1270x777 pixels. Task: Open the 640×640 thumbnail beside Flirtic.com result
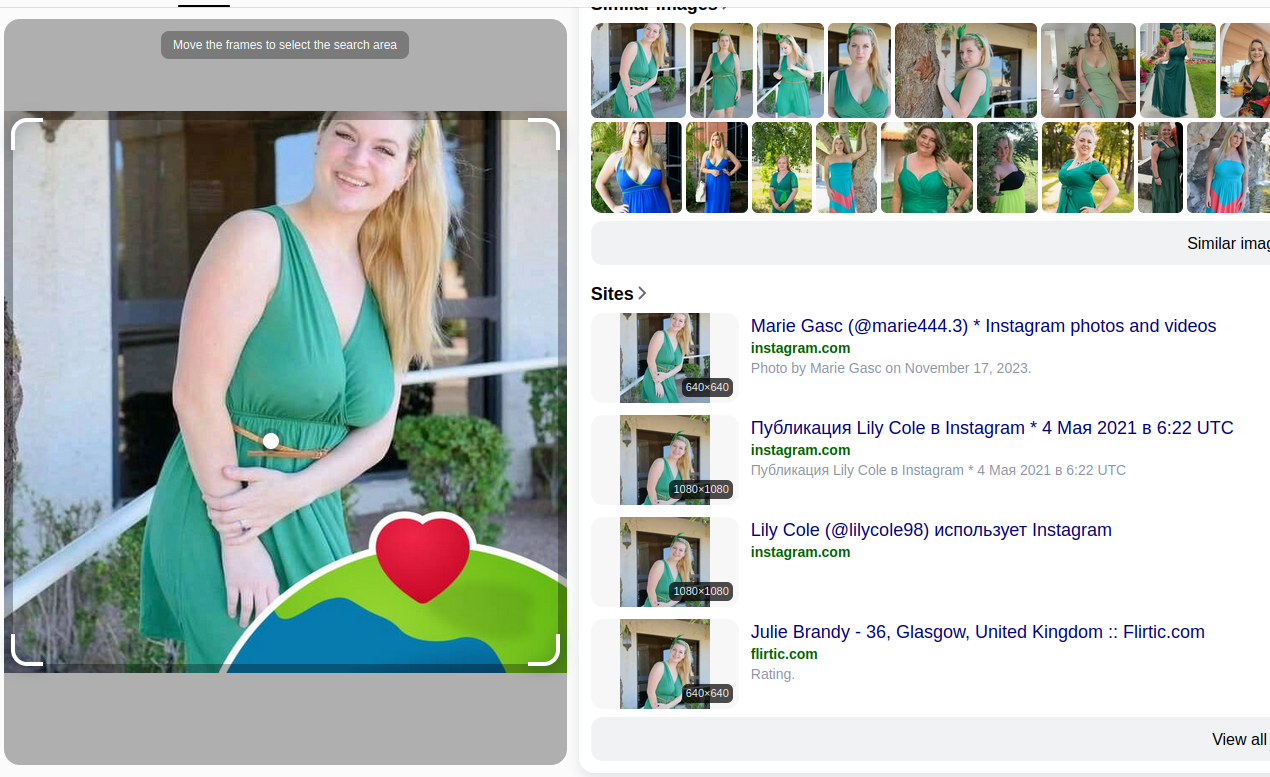coord(664,664)
